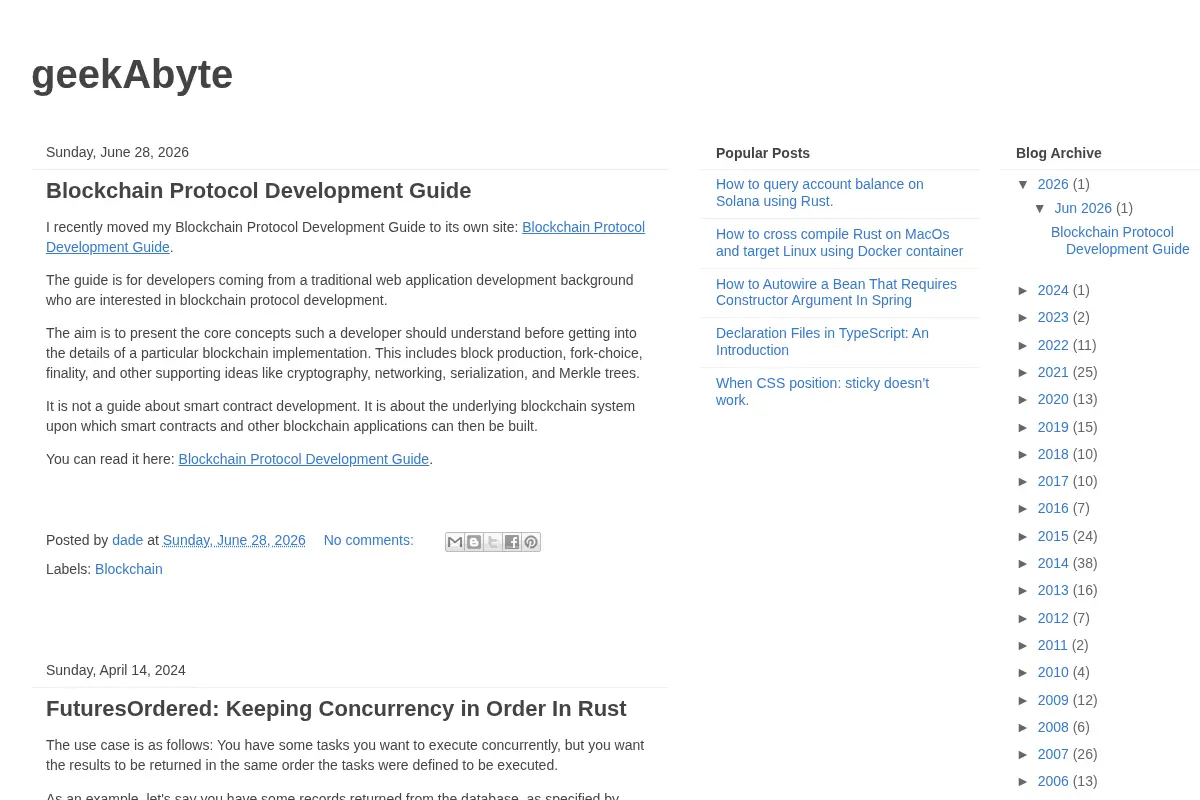Open the 2022 archive year link
This screenshot has width=1200, height=800.
pos(1053,345)
